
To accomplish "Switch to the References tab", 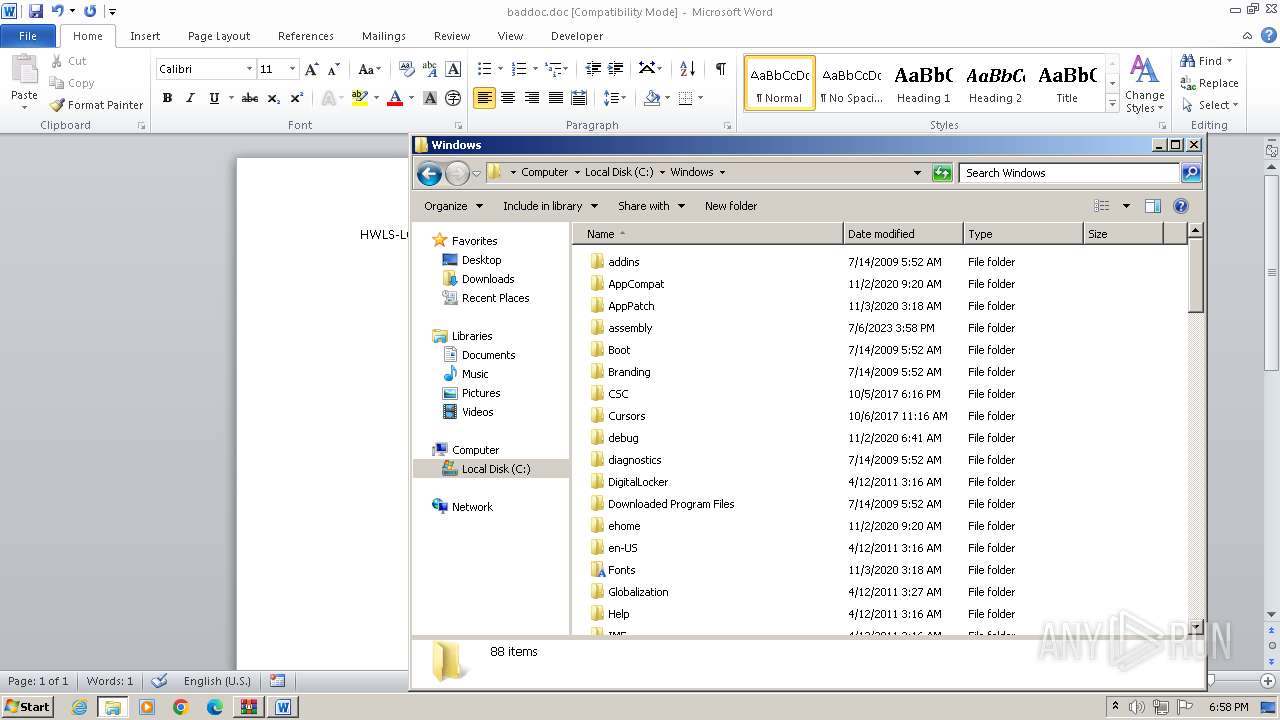I will coord(306,36).
